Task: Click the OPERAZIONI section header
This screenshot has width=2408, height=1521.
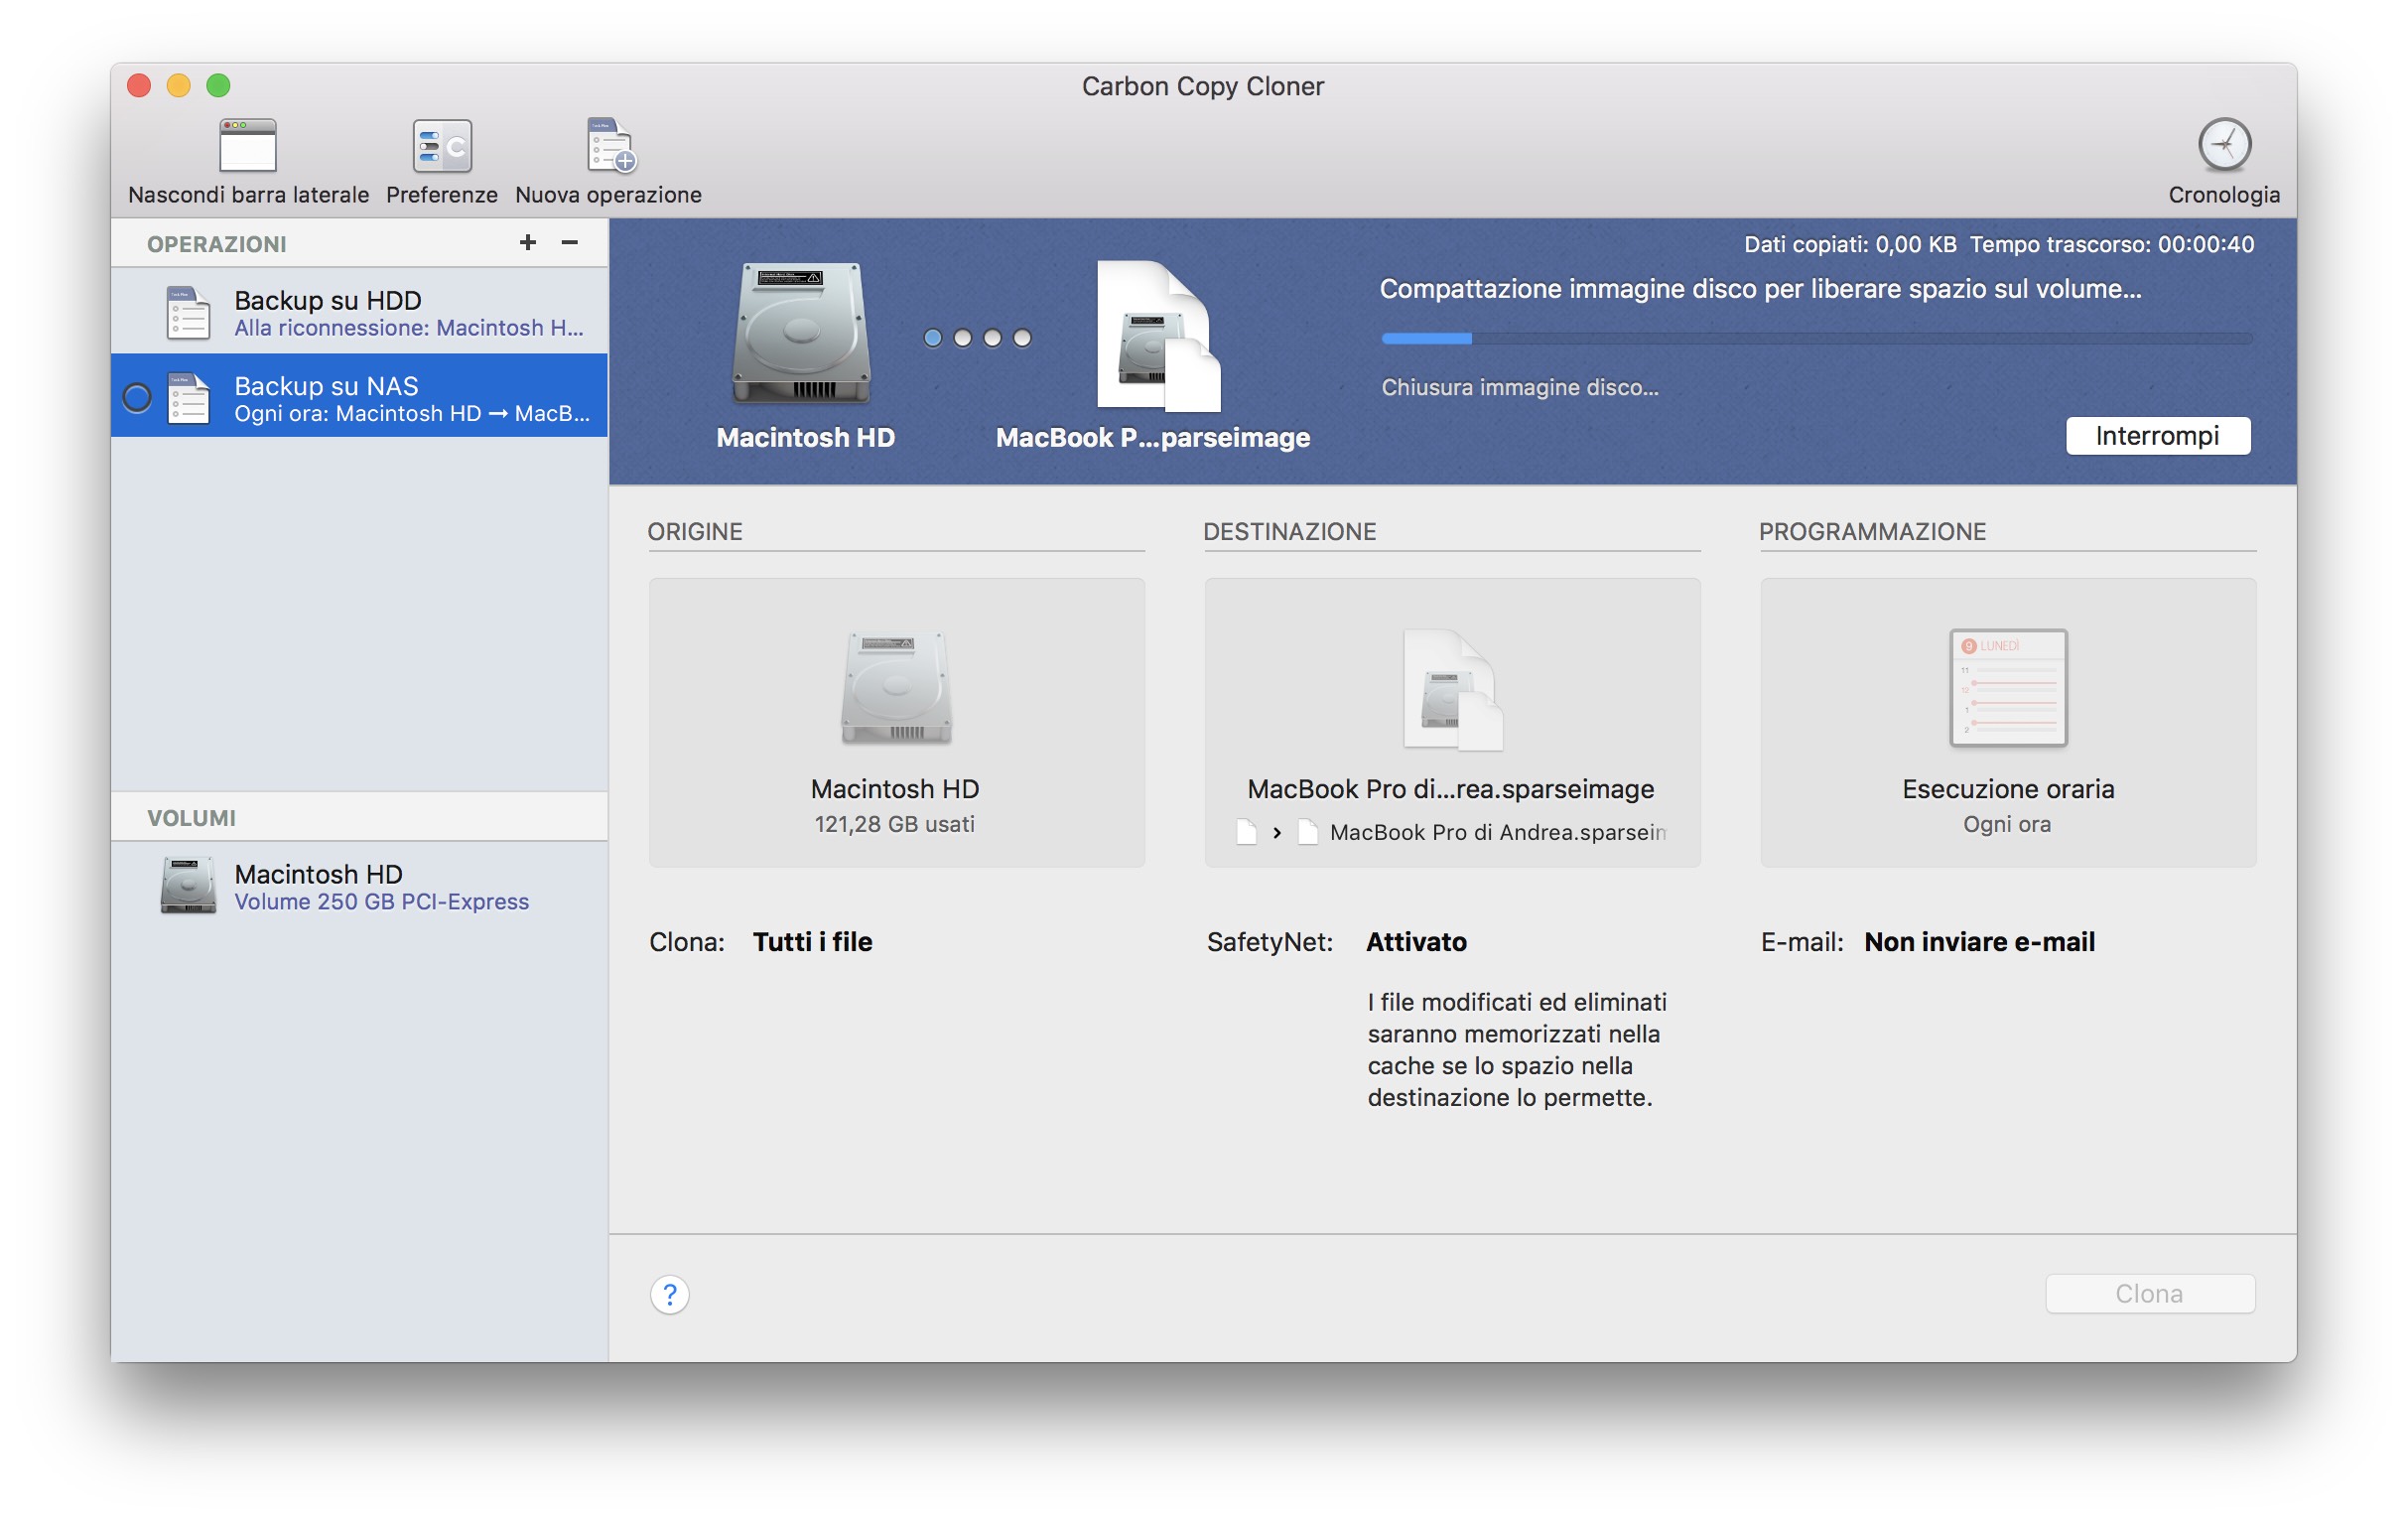Action: (x=217, y=244)
